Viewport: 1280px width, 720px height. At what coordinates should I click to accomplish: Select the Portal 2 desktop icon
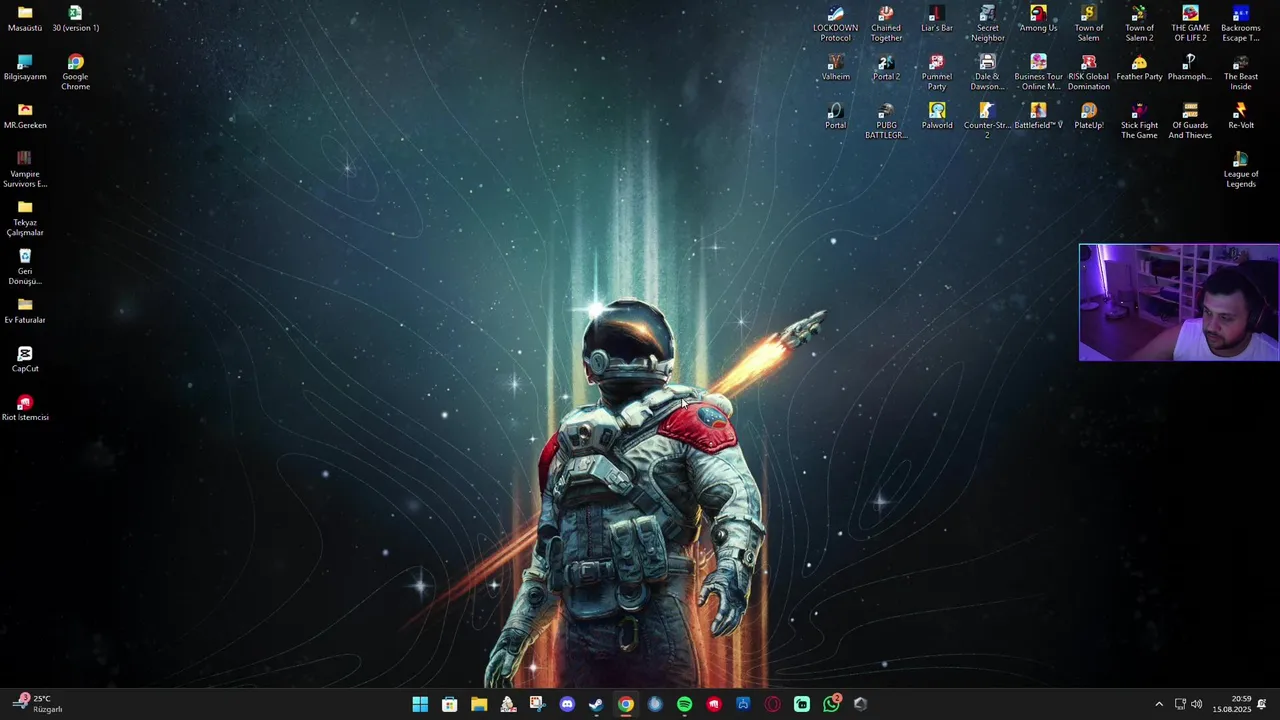point(886,68)
